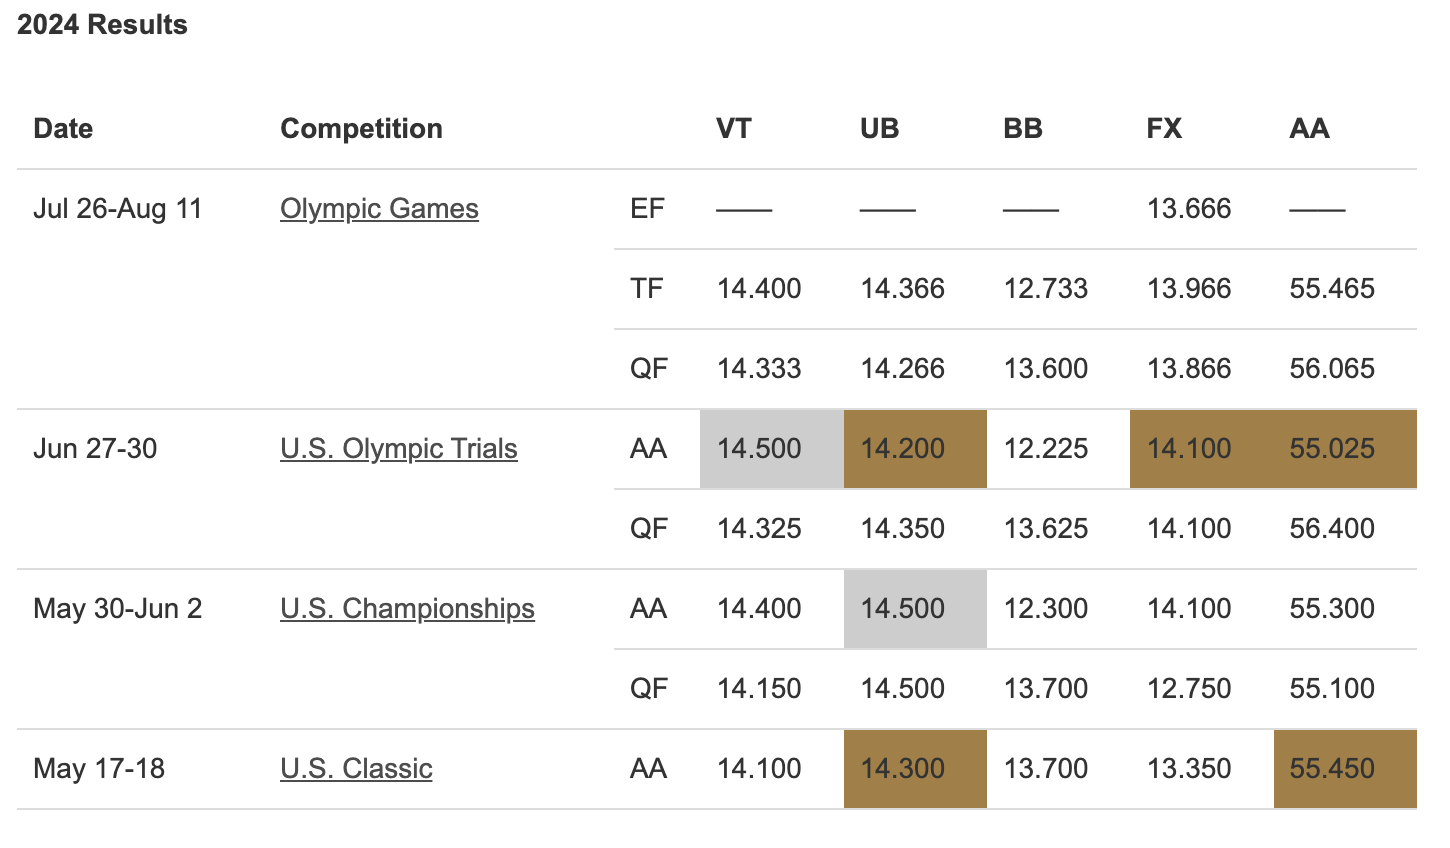The image size is (1450, 848).
Task: Click the UB column header
Action: click(x=879, y=129)
